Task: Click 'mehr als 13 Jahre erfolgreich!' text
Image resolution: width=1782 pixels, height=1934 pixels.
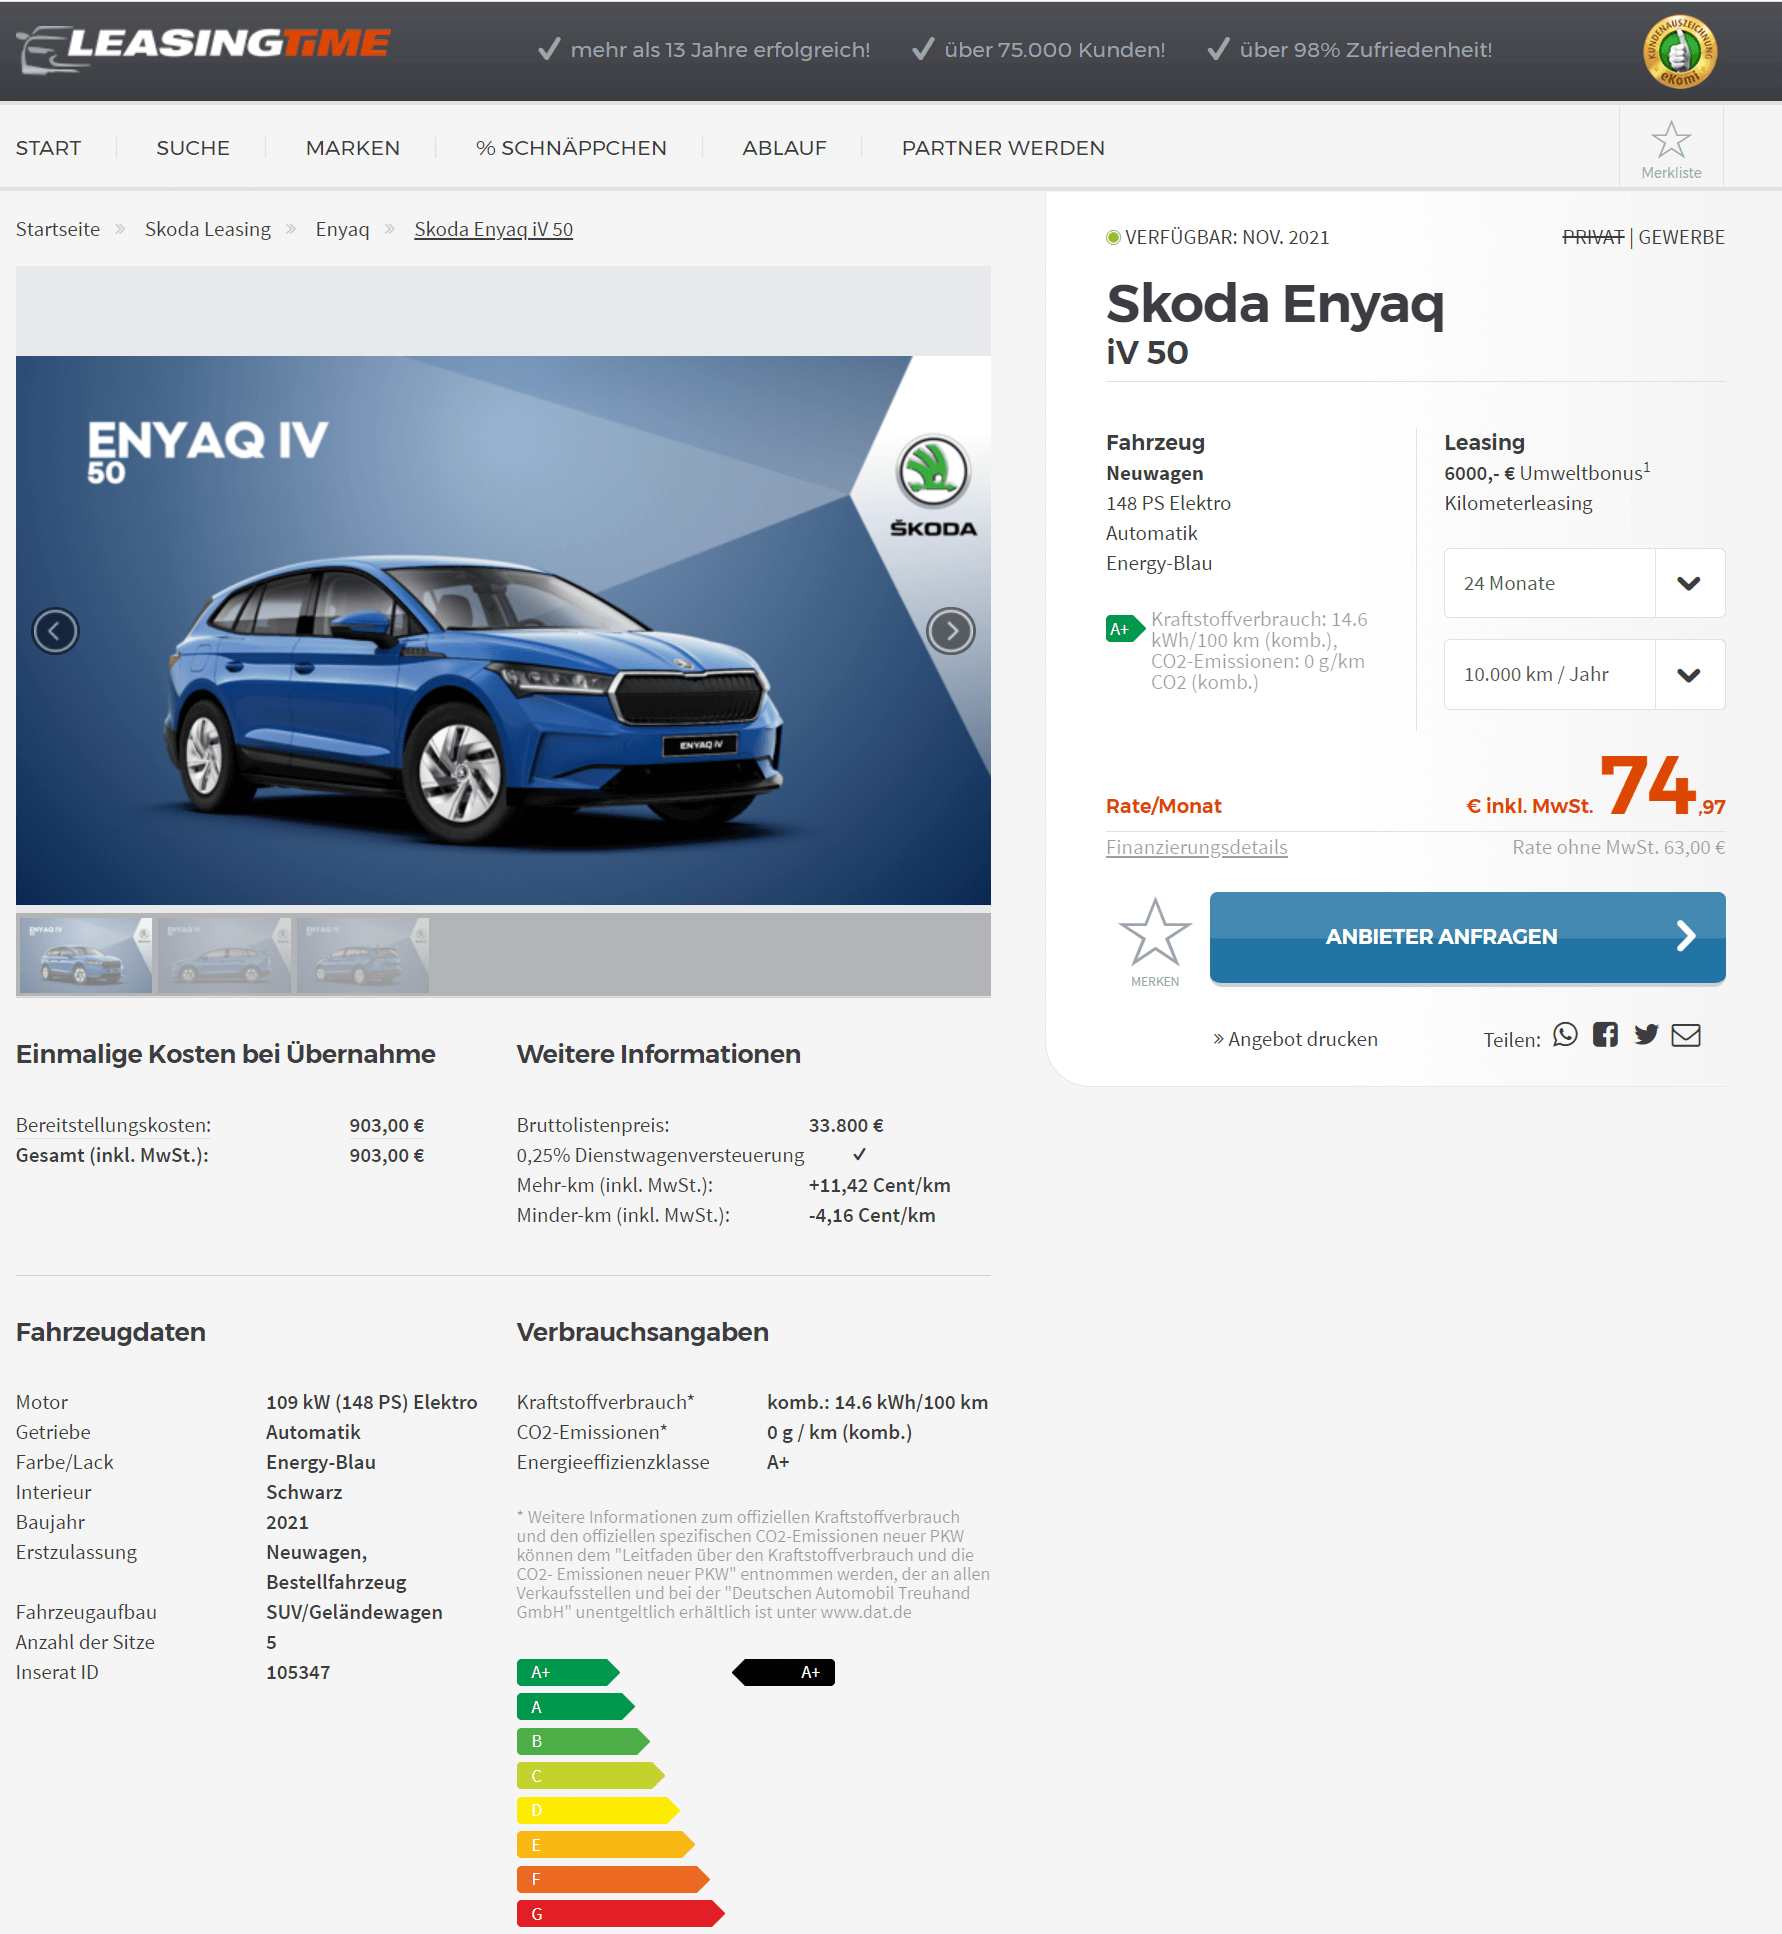Action: [x=720, y=50]
